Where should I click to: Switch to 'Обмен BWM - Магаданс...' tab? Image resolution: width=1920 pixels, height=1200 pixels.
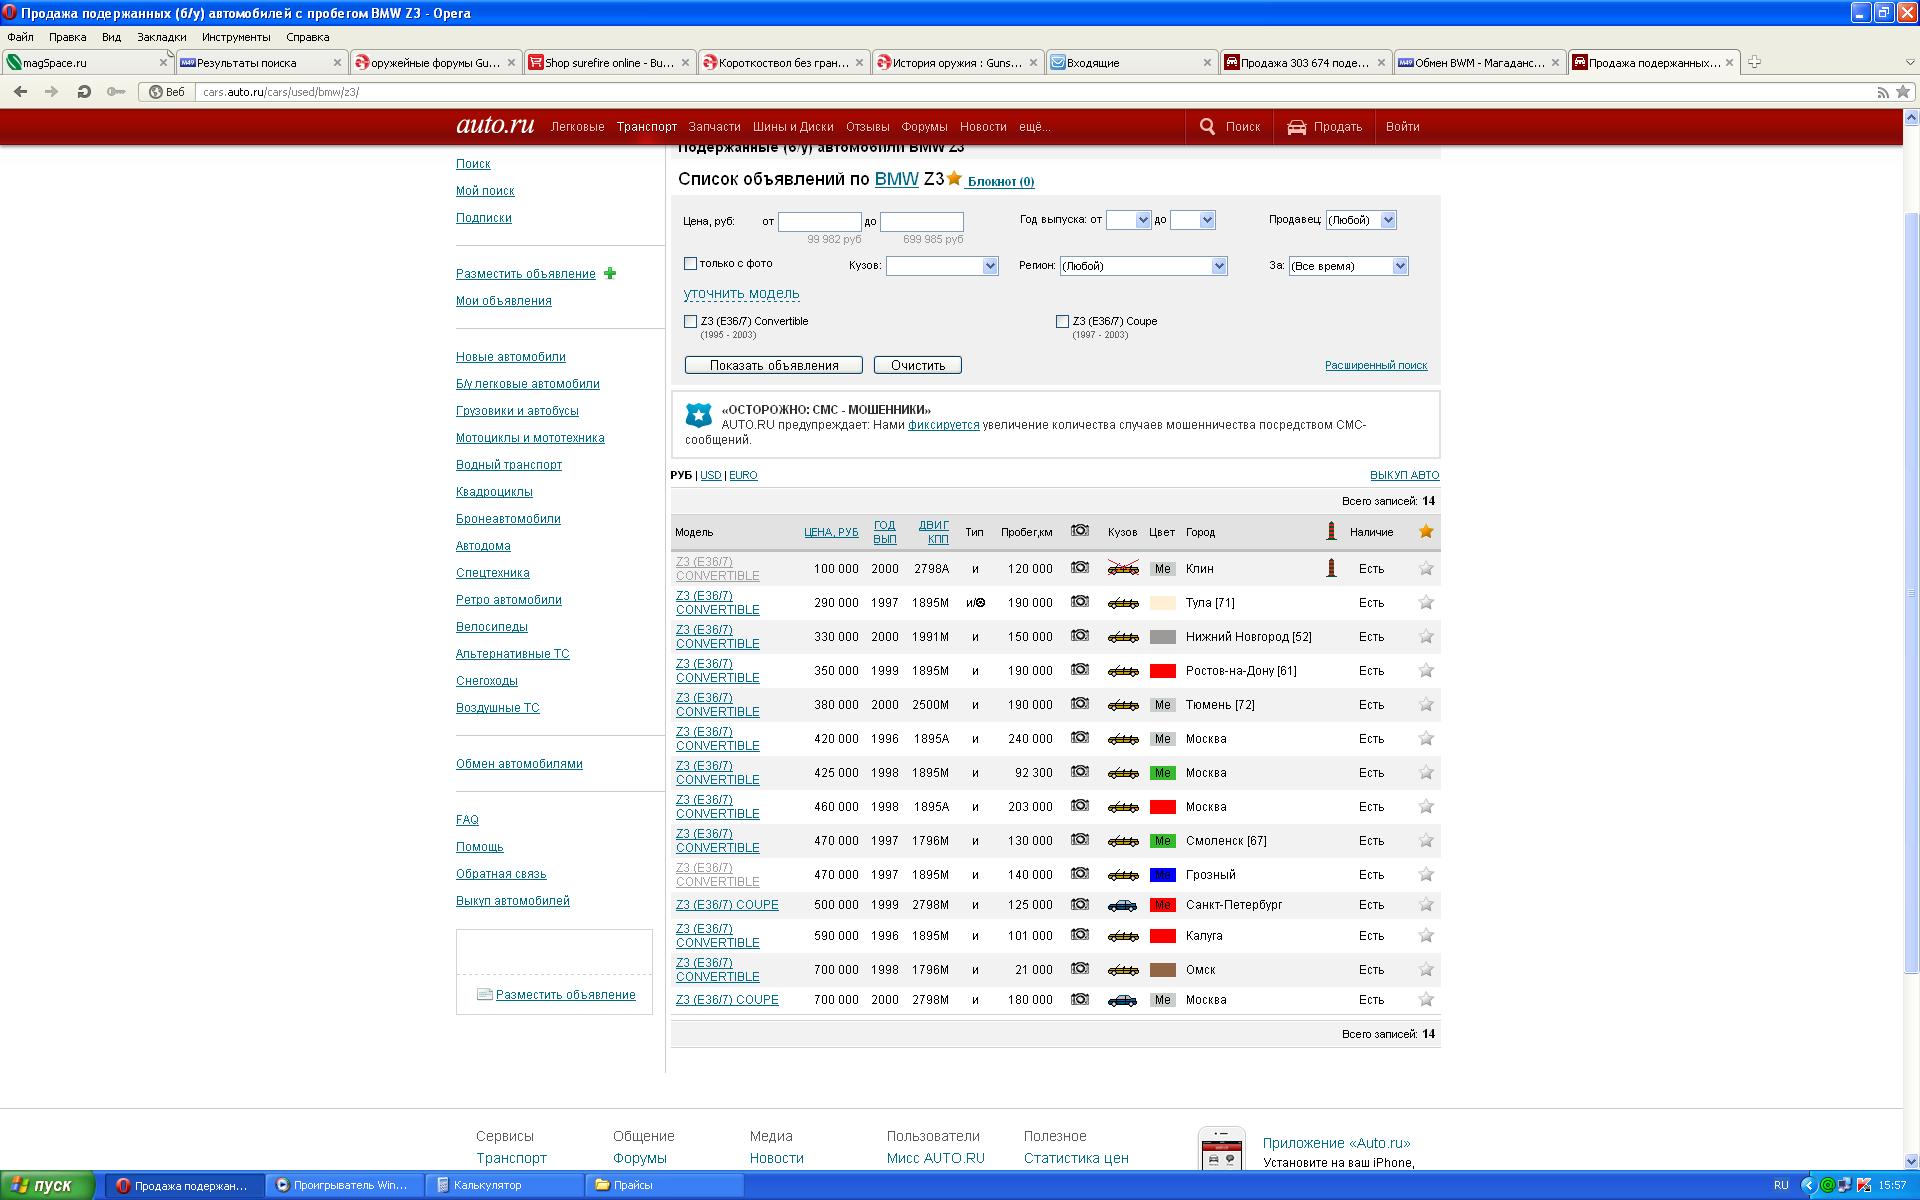tap(1480, 62)
